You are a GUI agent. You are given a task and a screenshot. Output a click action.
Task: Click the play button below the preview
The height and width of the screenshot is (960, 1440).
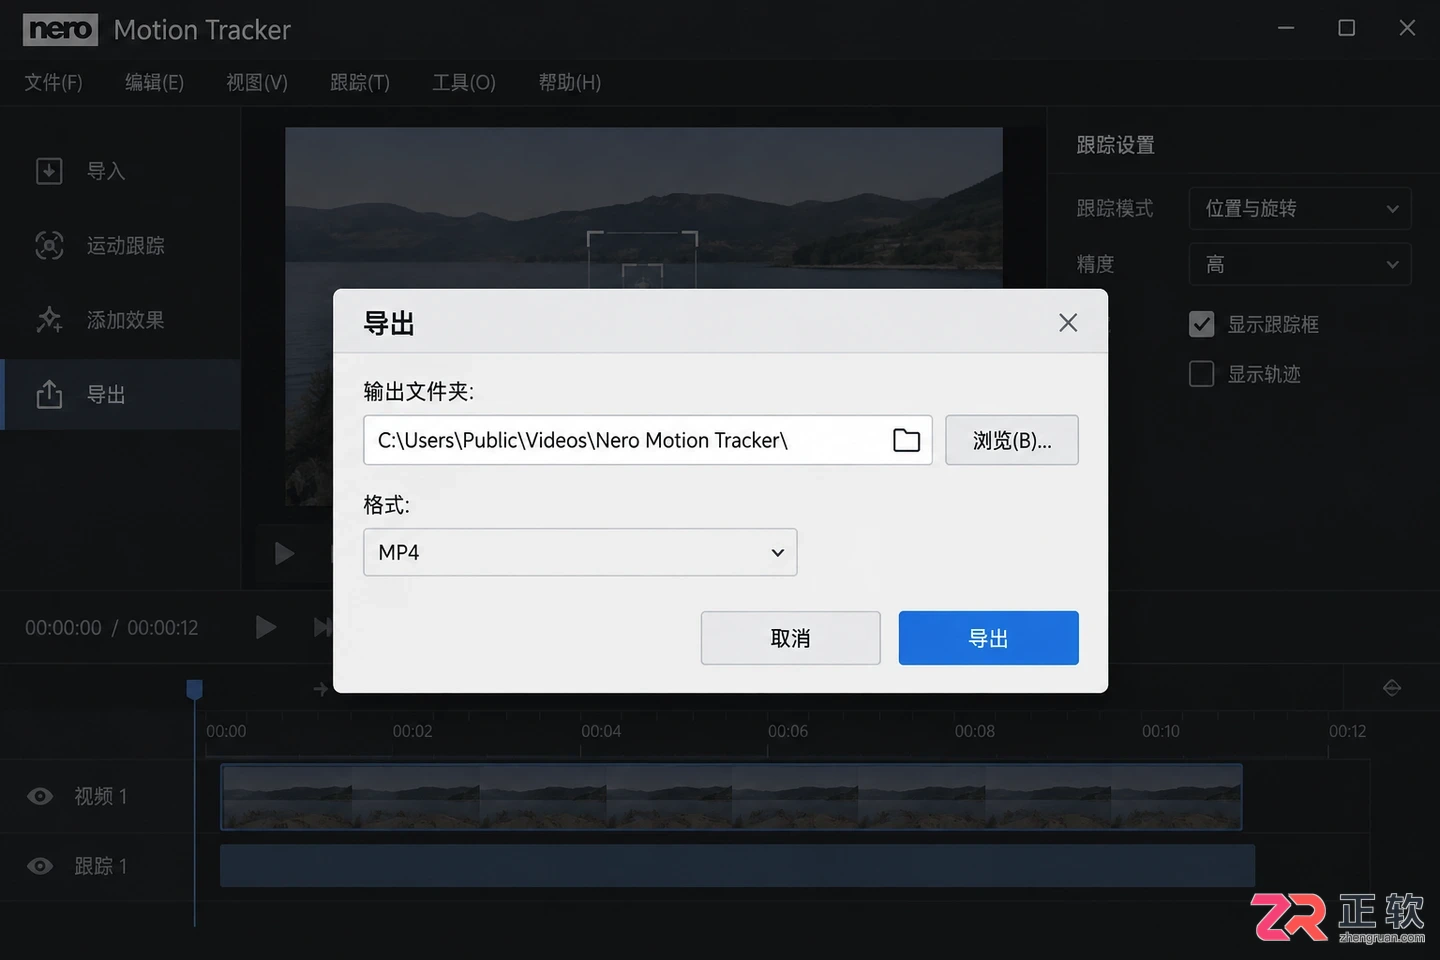[284, 553]
